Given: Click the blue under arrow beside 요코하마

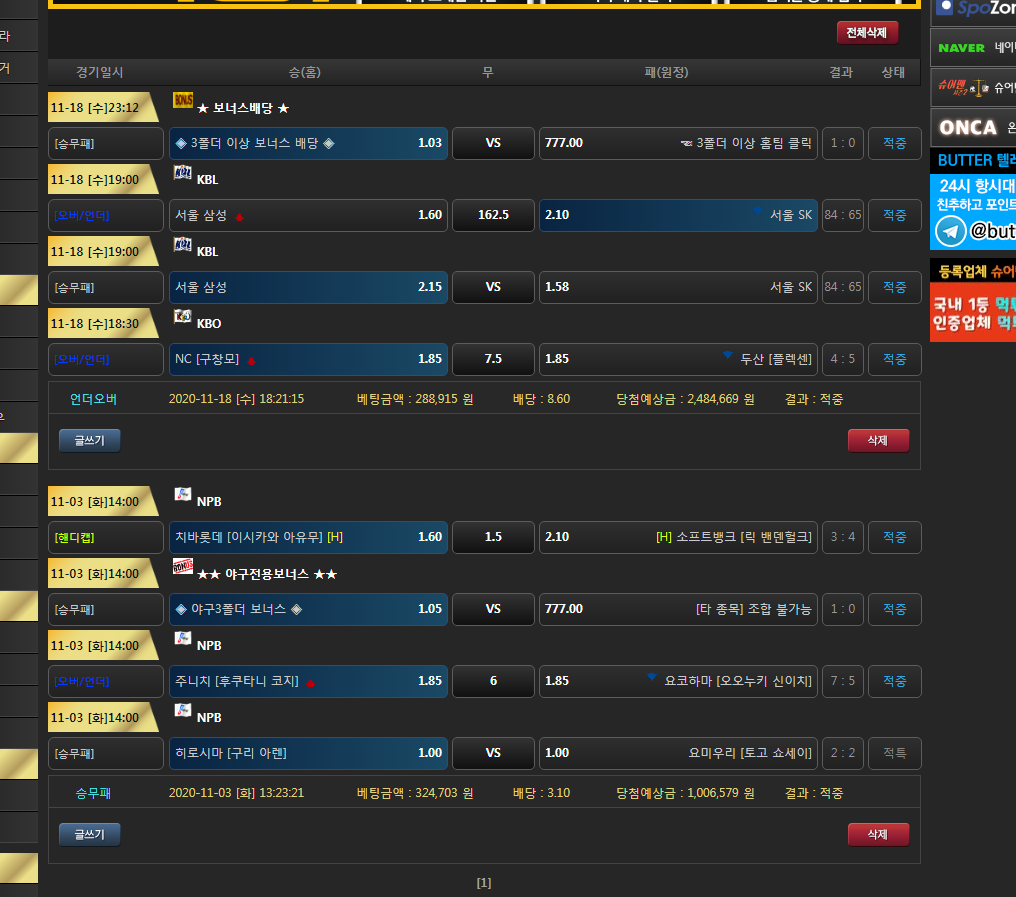Looking at the screenshot, I should pos(652,679).
